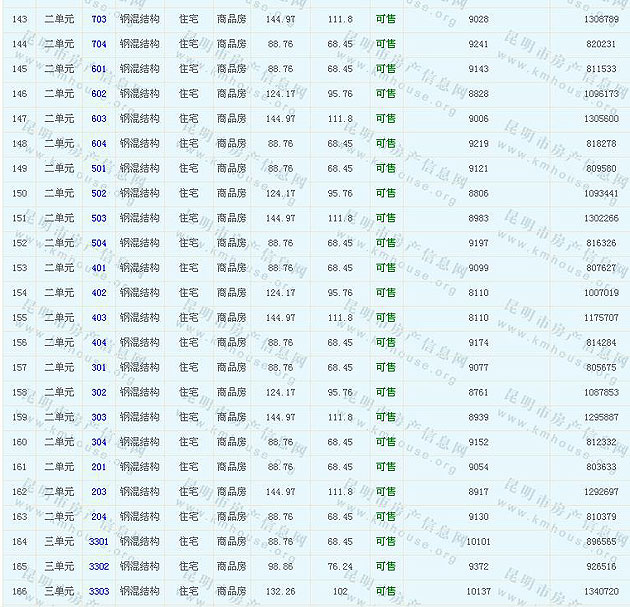Screen dimensions: 630x607
Task: Open room 203 listing
Action: (x=98, y=492)
